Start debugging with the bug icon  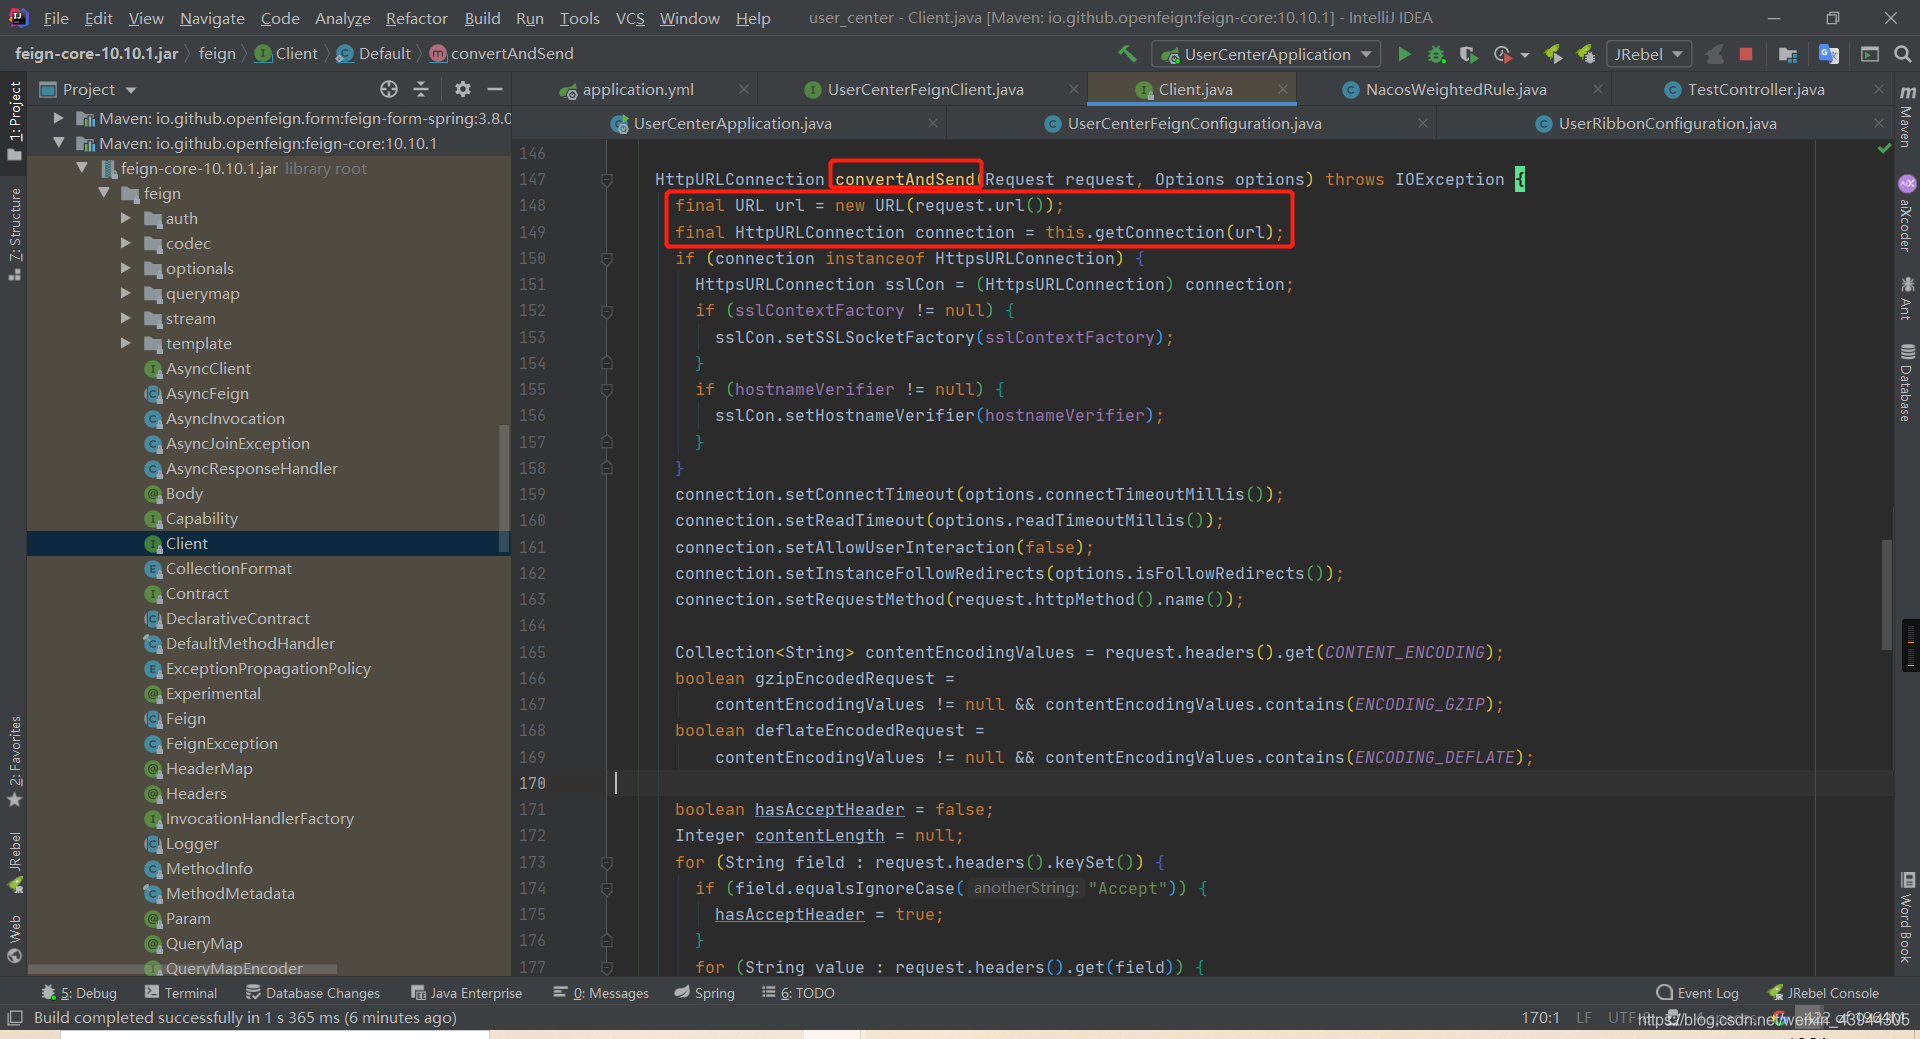1436,54
